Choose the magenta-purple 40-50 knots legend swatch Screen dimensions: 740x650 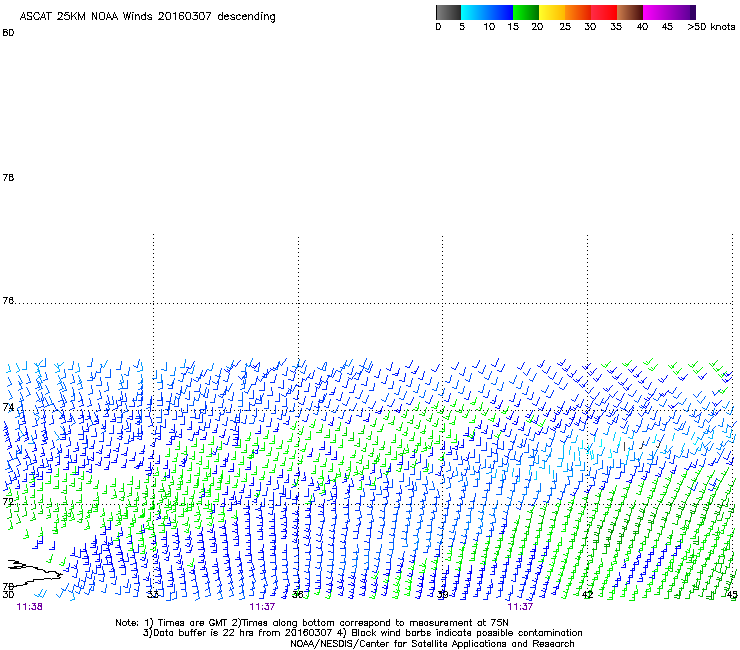tap(669, 12)
